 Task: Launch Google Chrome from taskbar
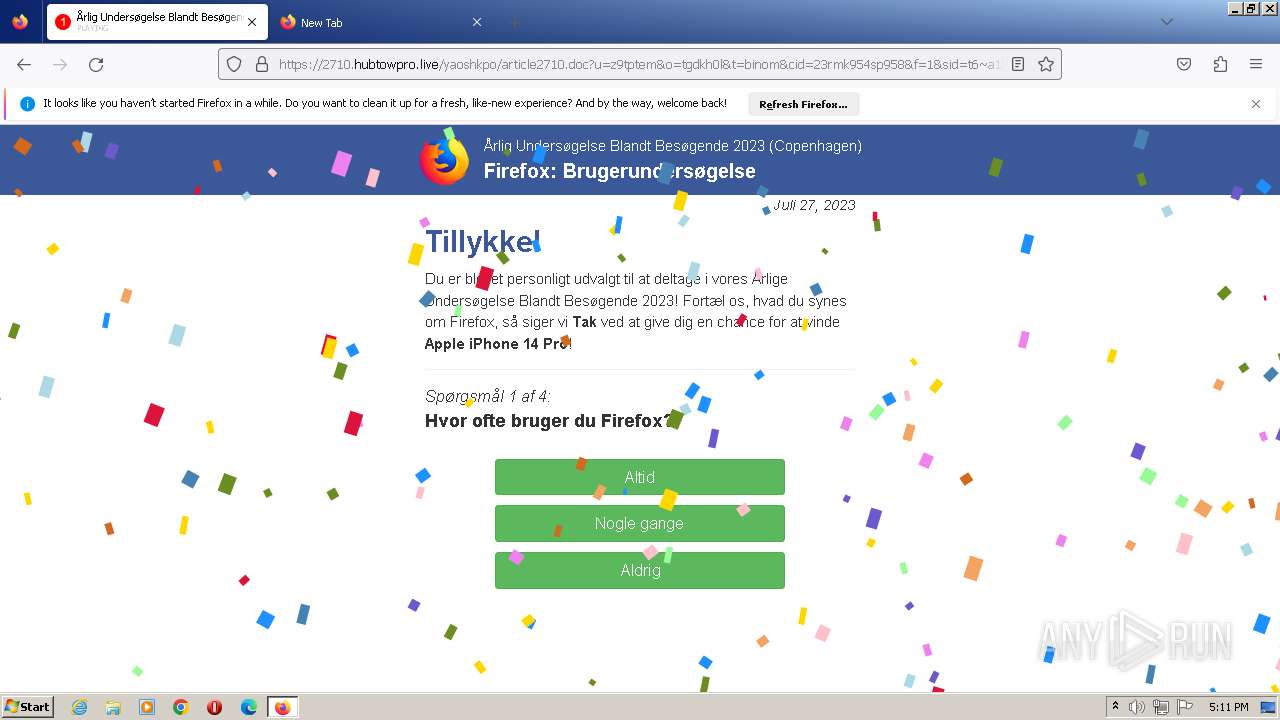pos(181,707)
